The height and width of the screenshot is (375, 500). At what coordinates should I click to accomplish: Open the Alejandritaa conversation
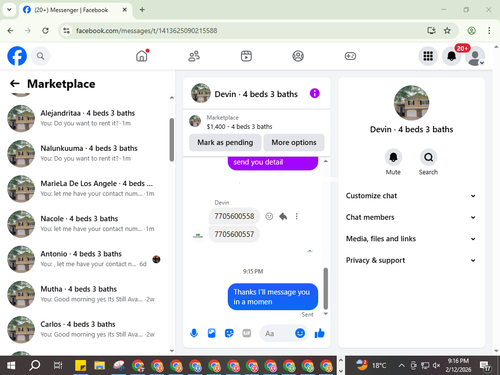tap(85, 118)
